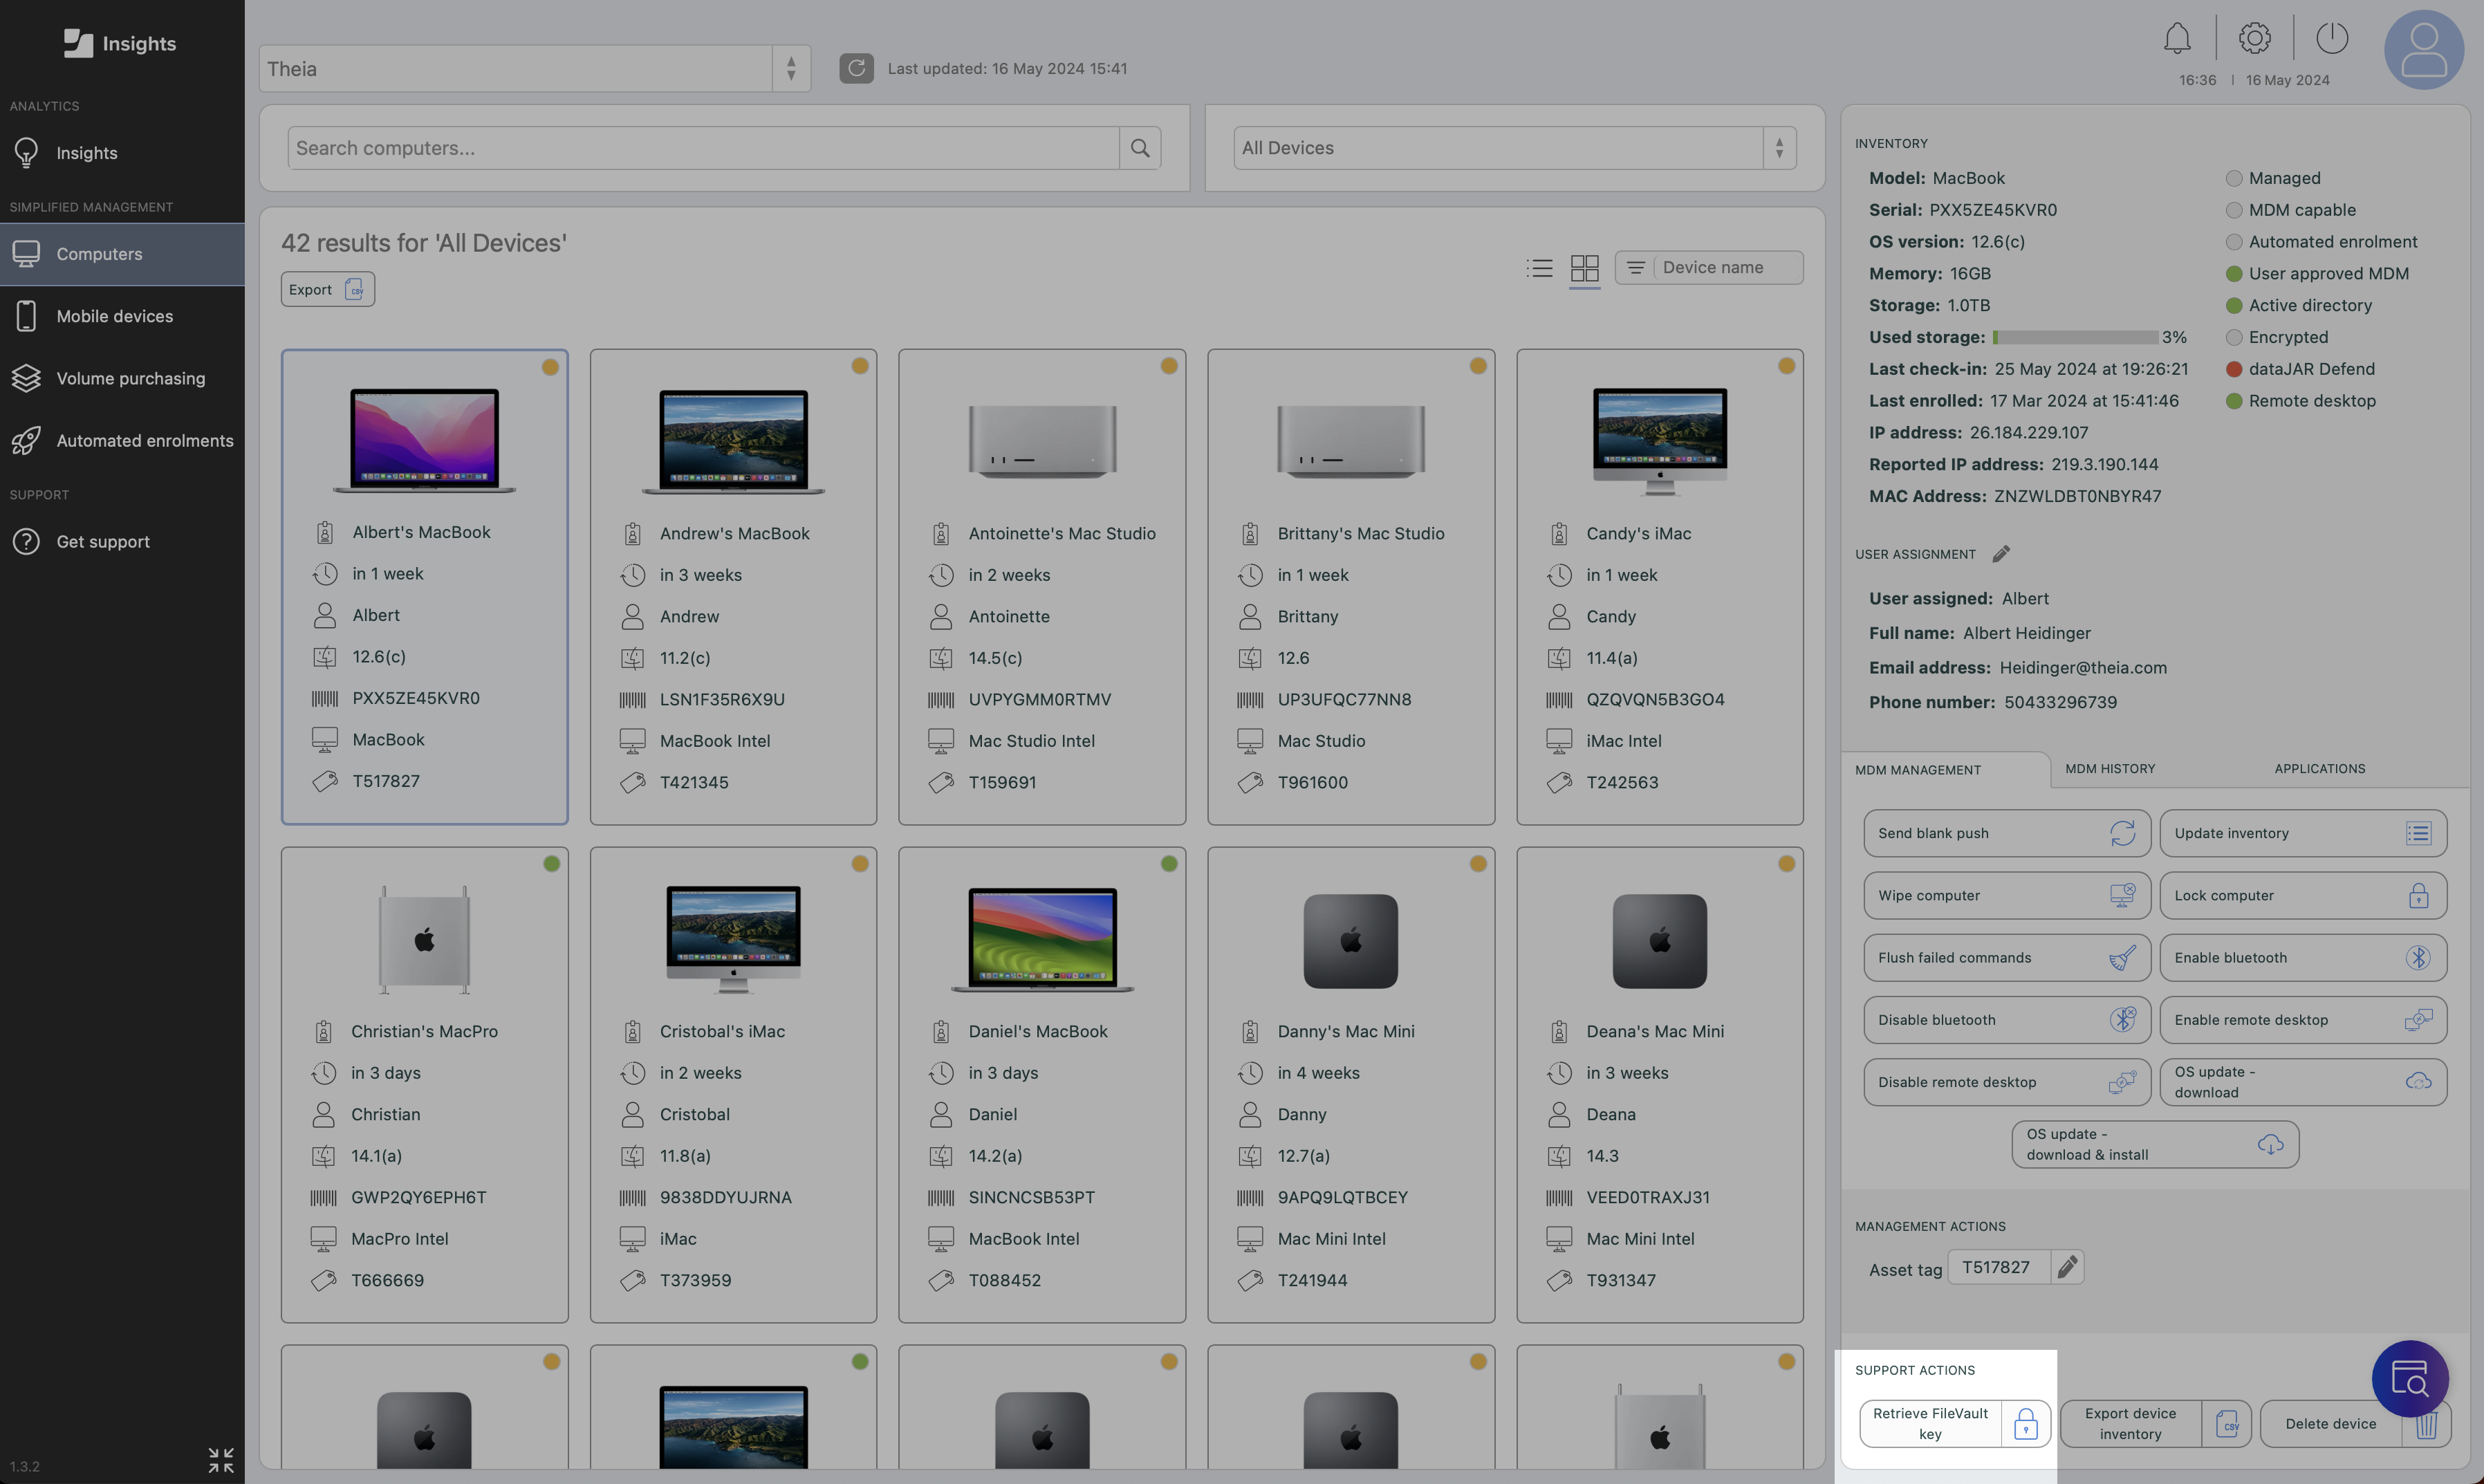Image resolution: width=2484 pixels, height=1484 pixels.
Task: Click the power logout icon
Action: pyautogui.click(x=2332, y=39)
